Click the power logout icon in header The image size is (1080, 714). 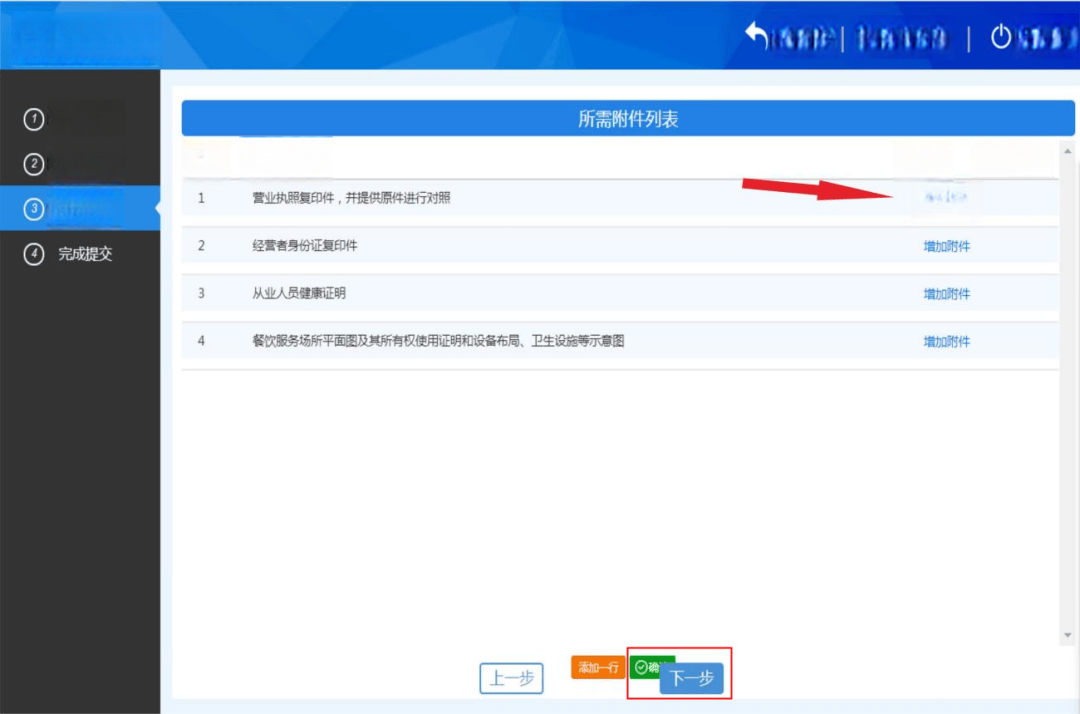1001,36
